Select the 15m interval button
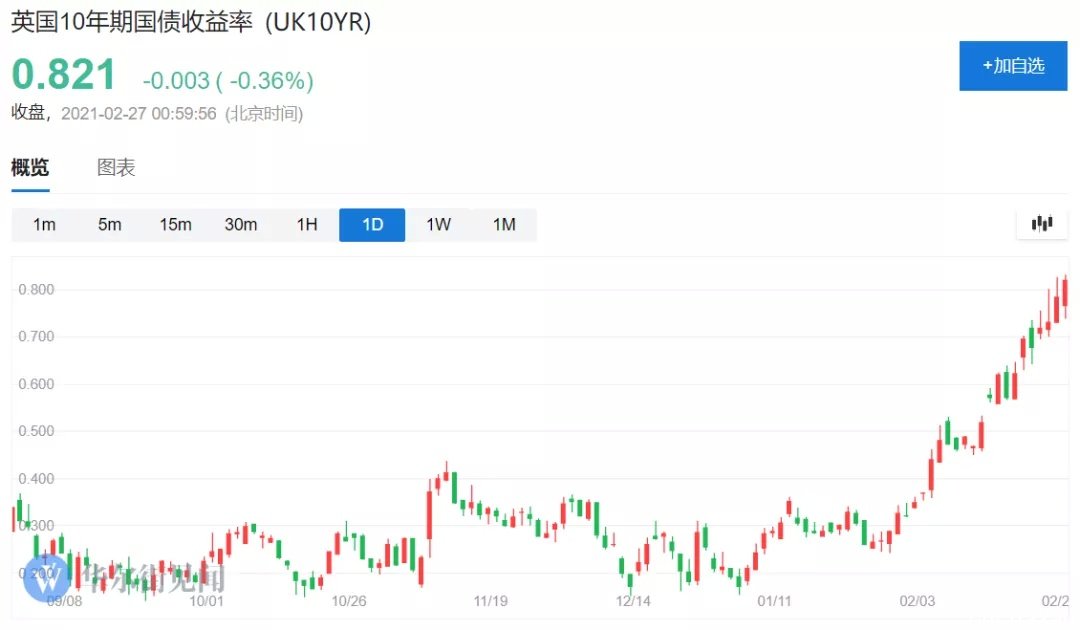The image size is (1080, 630). pos(175,225)
